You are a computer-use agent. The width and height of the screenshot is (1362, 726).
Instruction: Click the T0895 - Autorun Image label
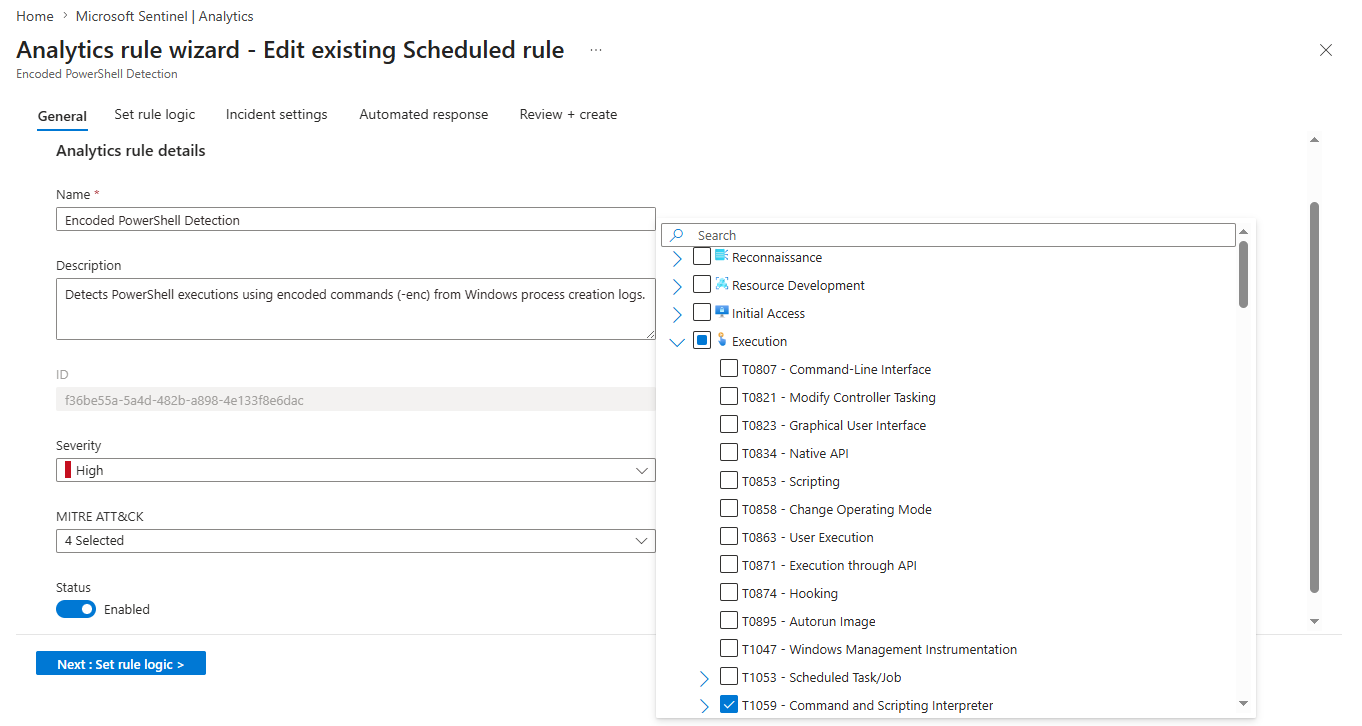pyautogui.click(x=808, y=621)
